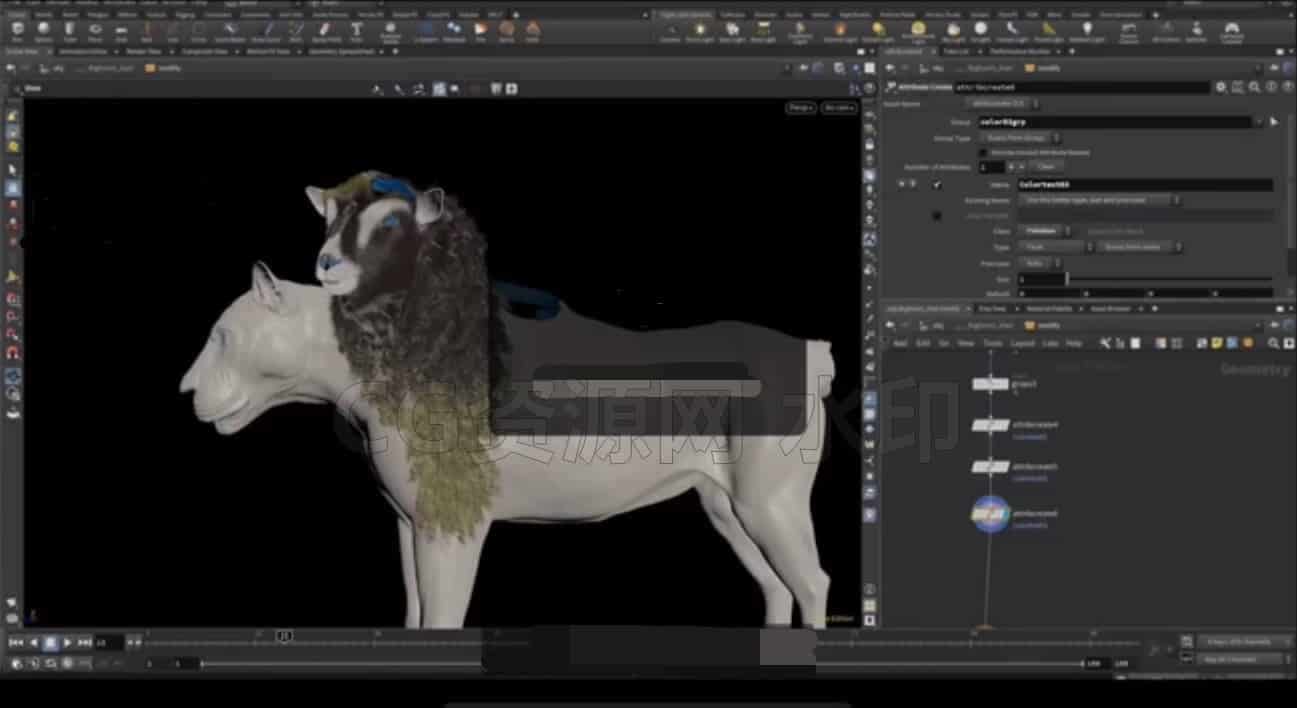Select the Box shelf tool
The height and width of the screenshot is (708, 1297).
(x=18, y=31)
